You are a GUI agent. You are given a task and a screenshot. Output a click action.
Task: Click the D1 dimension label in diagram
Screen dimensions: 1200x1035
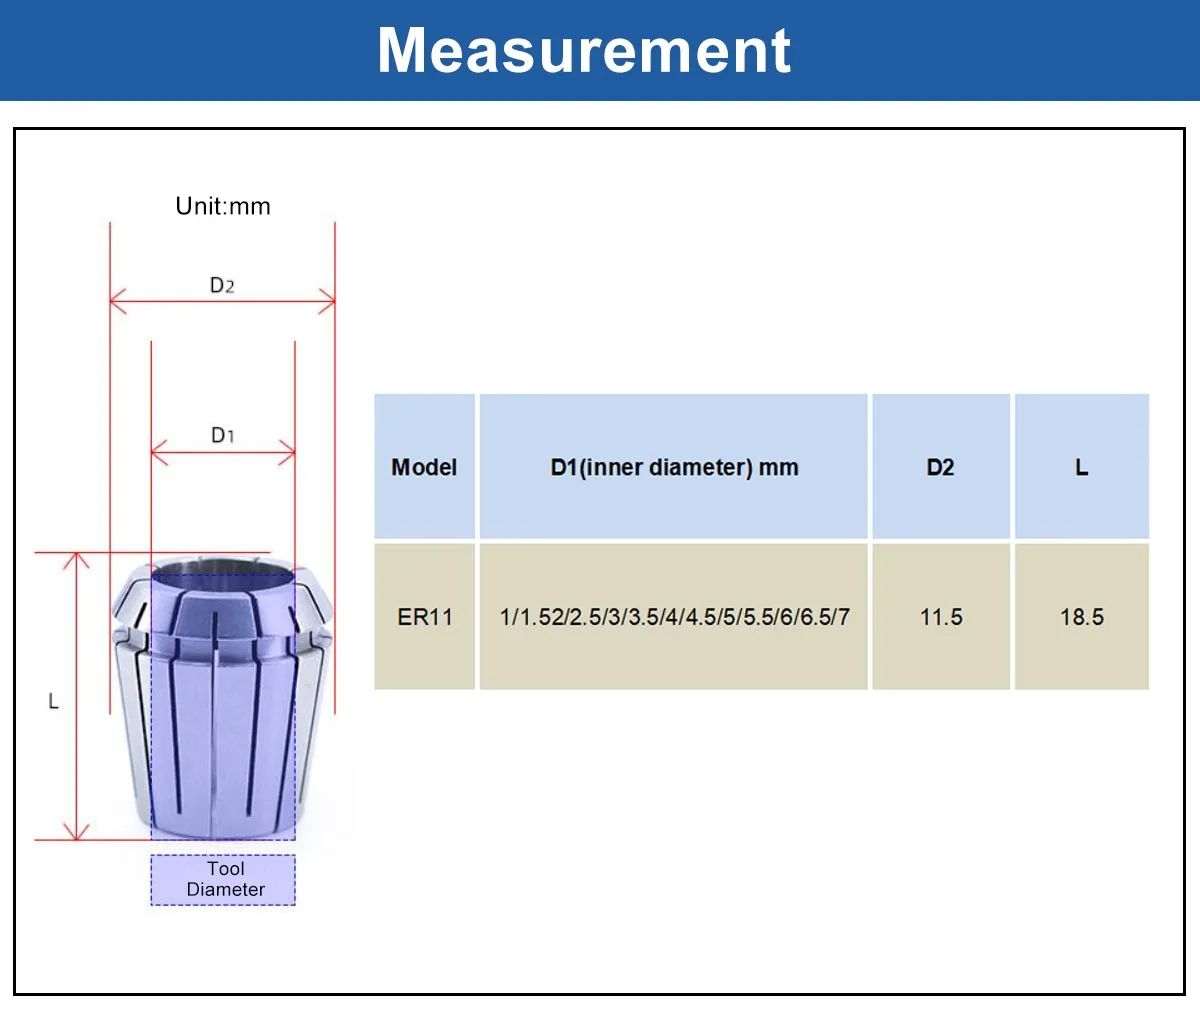point(222,435)
